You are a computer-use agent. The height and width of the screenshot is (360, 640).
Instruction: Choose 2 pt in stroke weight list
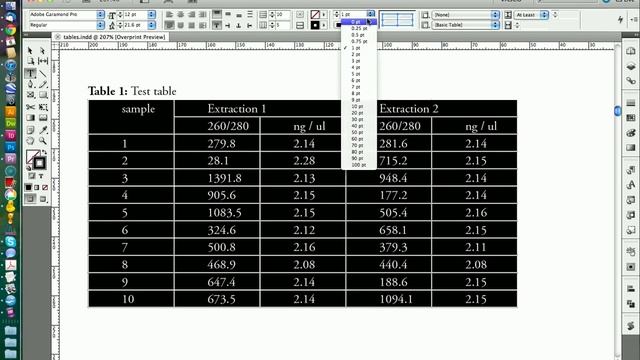tap(359, 54)
